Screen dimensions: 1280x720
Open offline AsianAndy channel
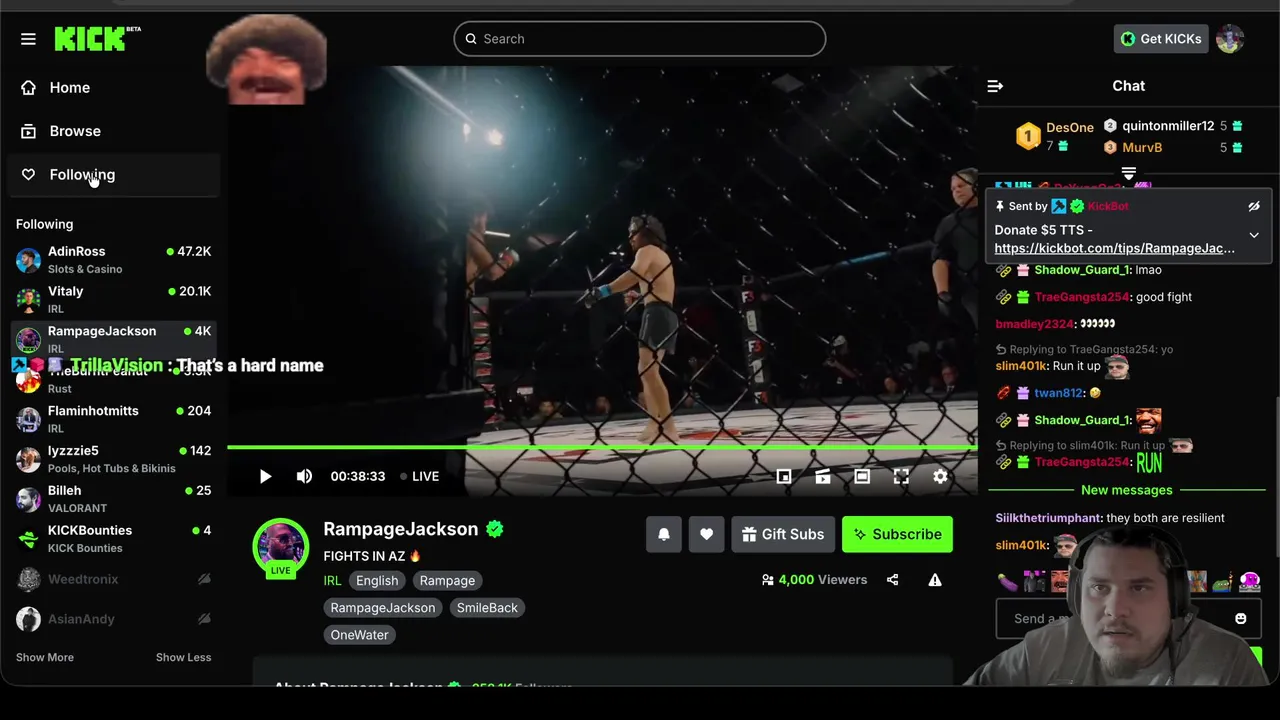click(x=114, y=619)
